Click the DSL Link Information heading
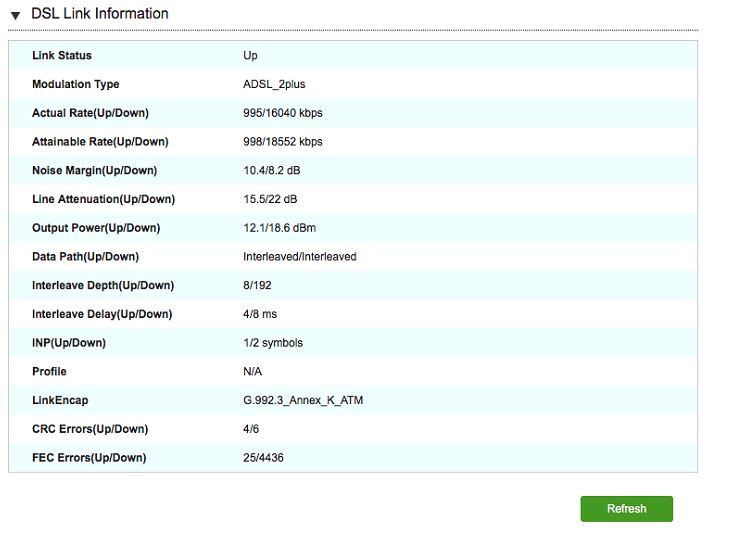This screenshot has width=748, height=552. [x=100, y=14]
